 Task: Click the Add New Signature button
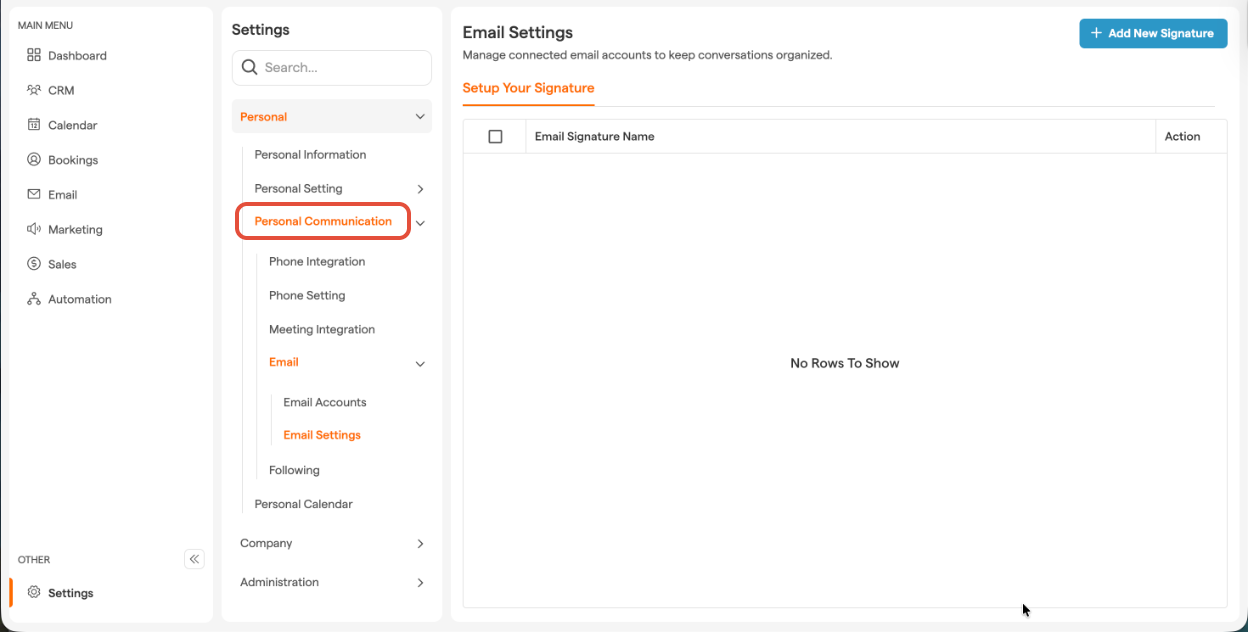1152,33
